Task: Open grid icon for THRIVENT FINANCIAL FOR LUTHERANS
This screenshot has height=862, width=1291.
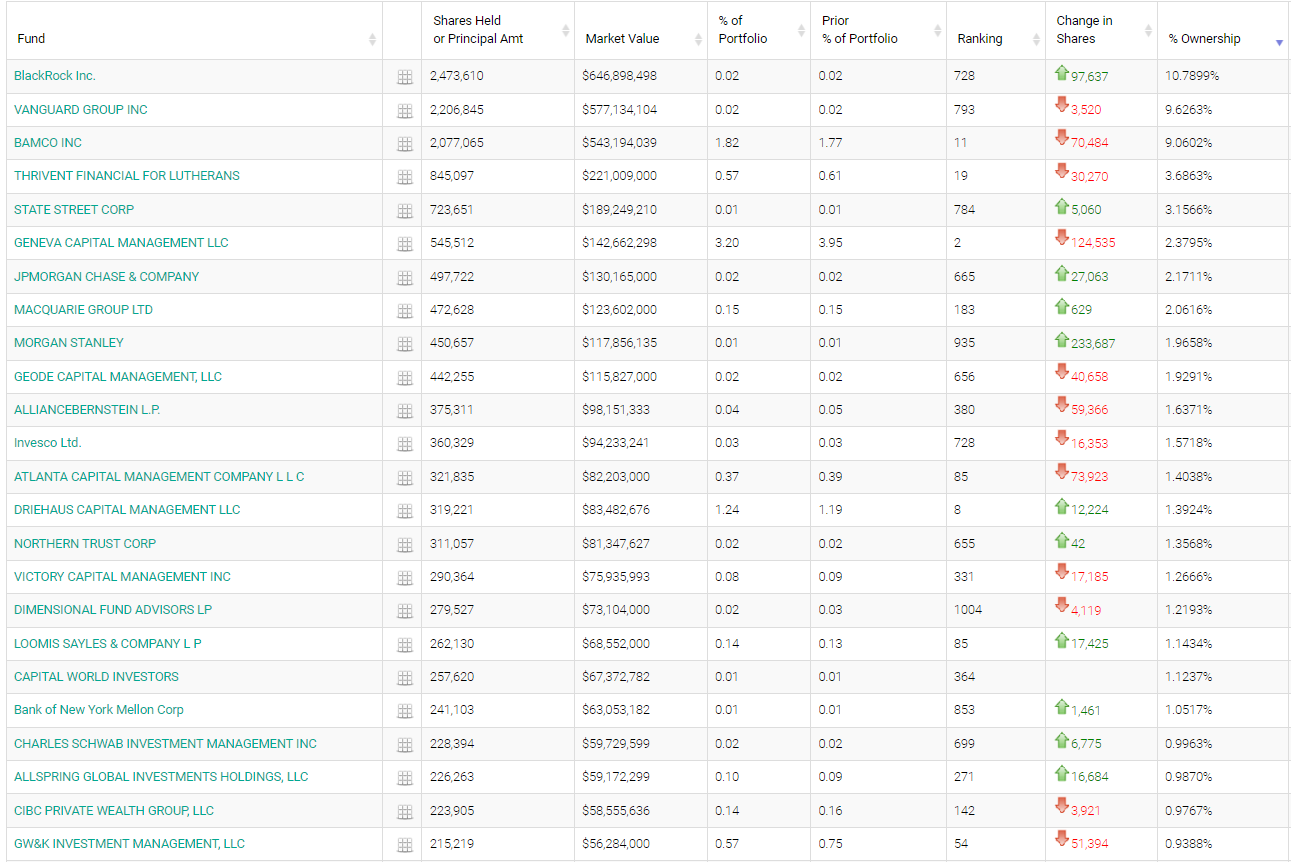Action: click(x=405, y=177)
